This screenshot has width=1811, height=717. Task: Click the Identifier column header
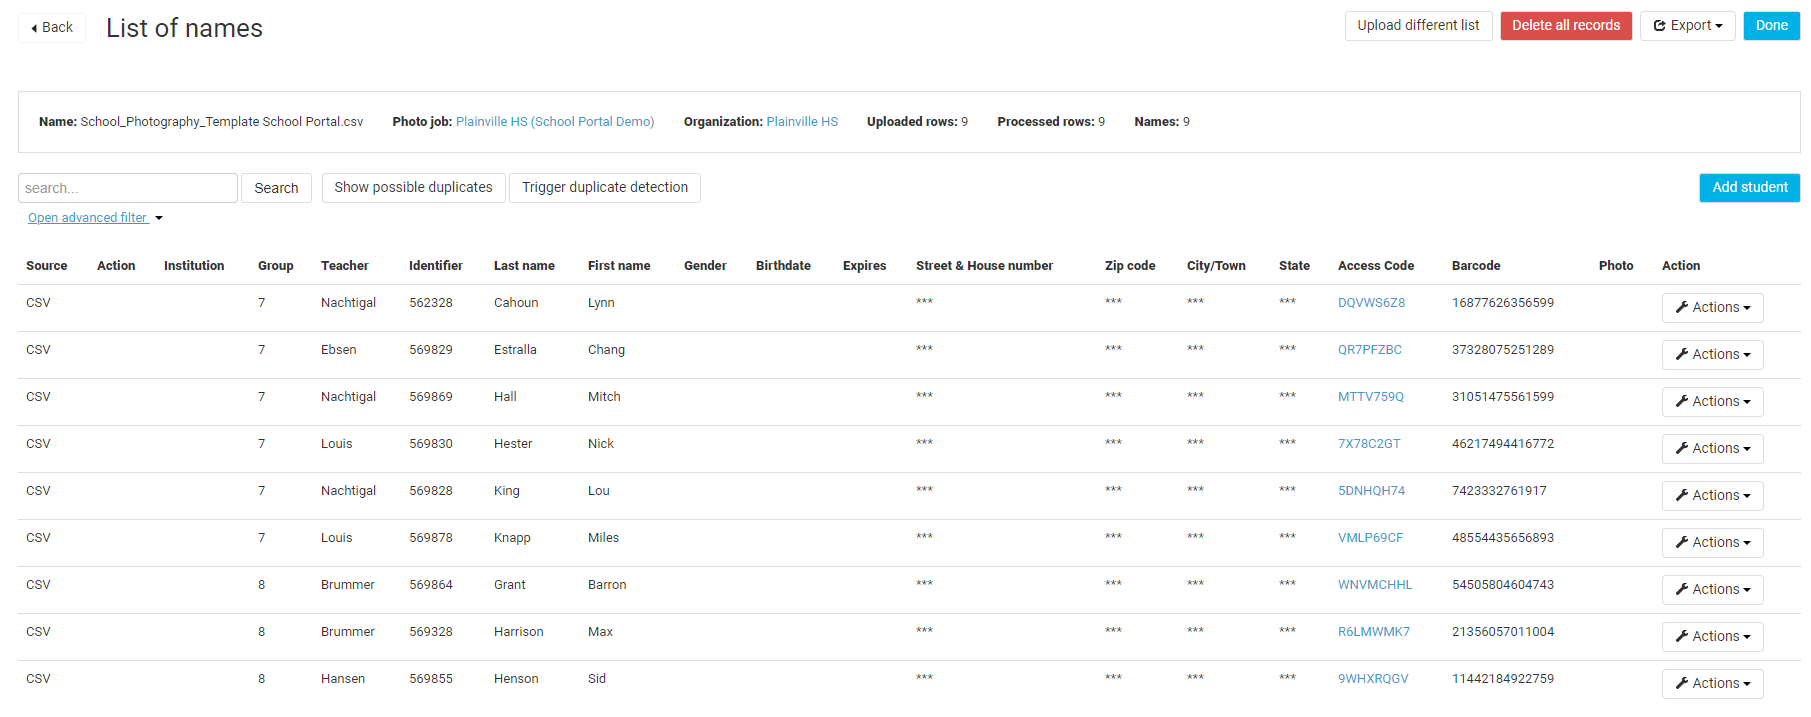[436, 266]
